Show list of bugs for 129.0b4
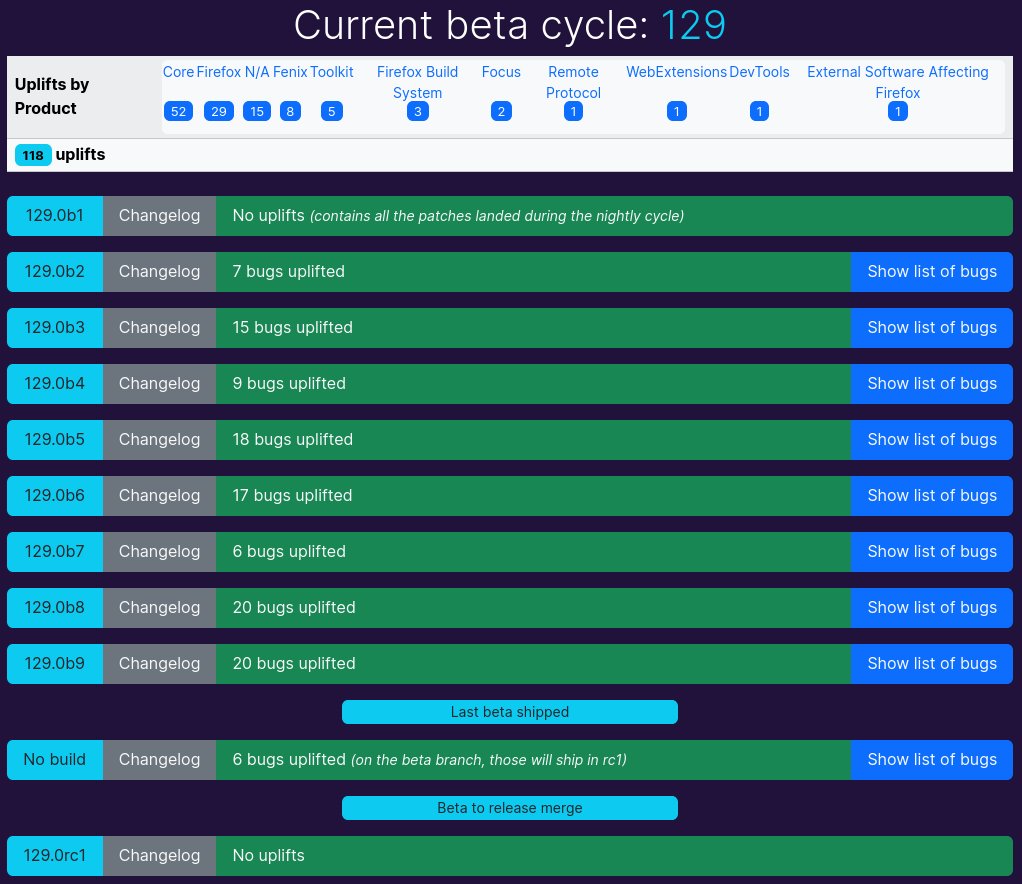The width and height of the screenshot is (1022, 884). tap(932, 384)
